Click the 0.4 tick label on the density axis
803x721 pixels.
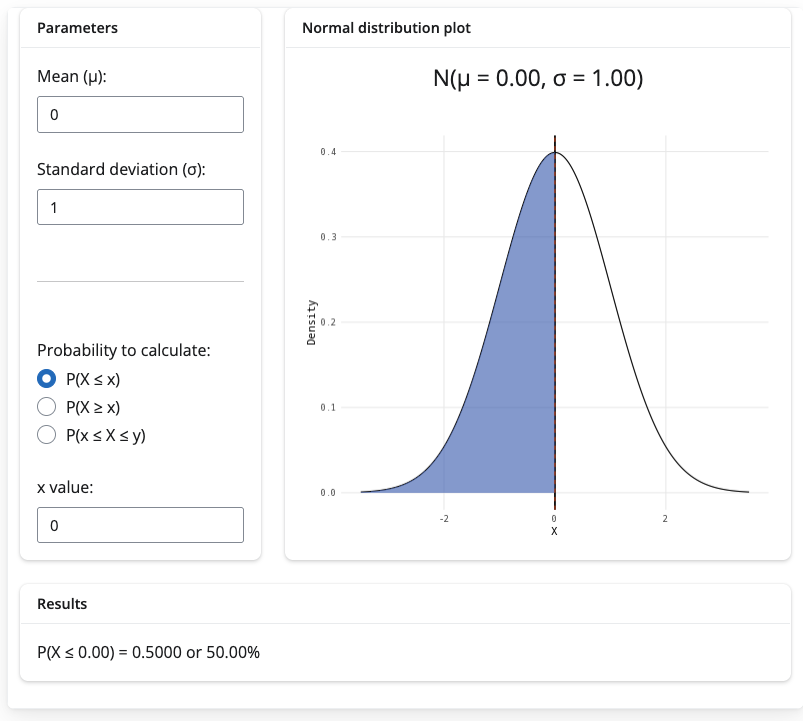328,152
